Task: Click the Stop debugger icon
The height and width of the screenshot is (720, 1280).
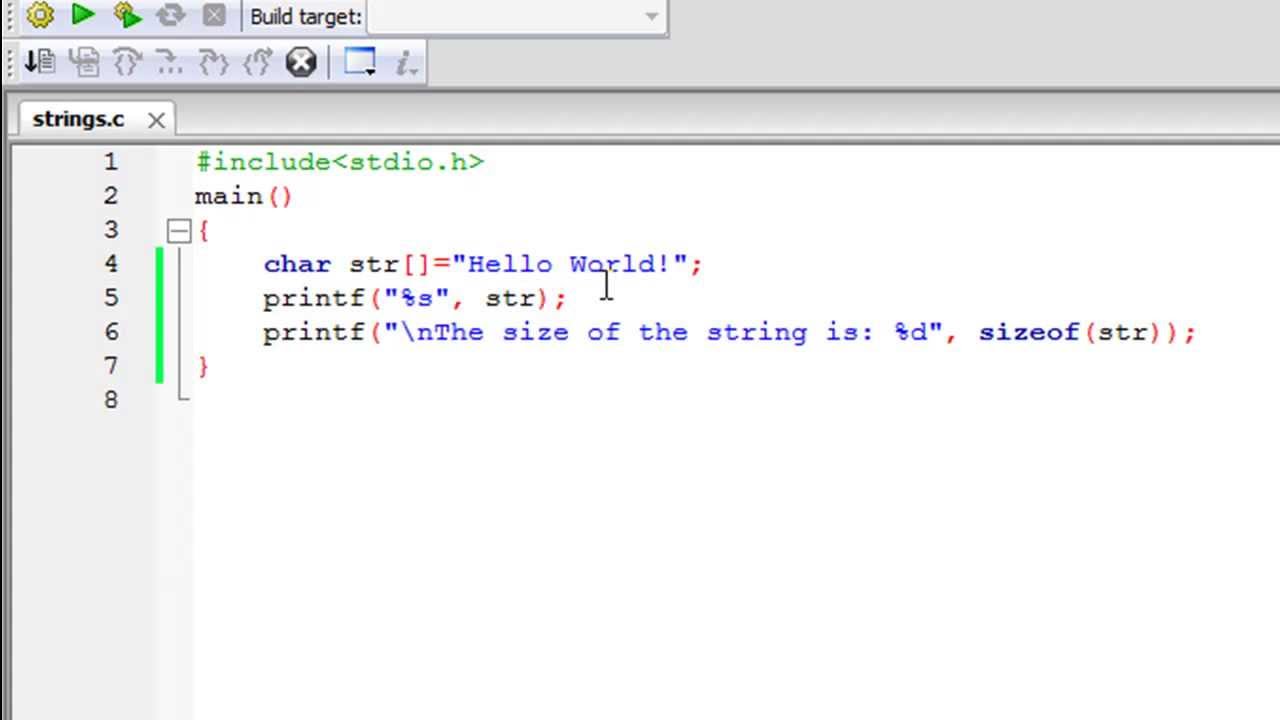Action: [301, 62]
